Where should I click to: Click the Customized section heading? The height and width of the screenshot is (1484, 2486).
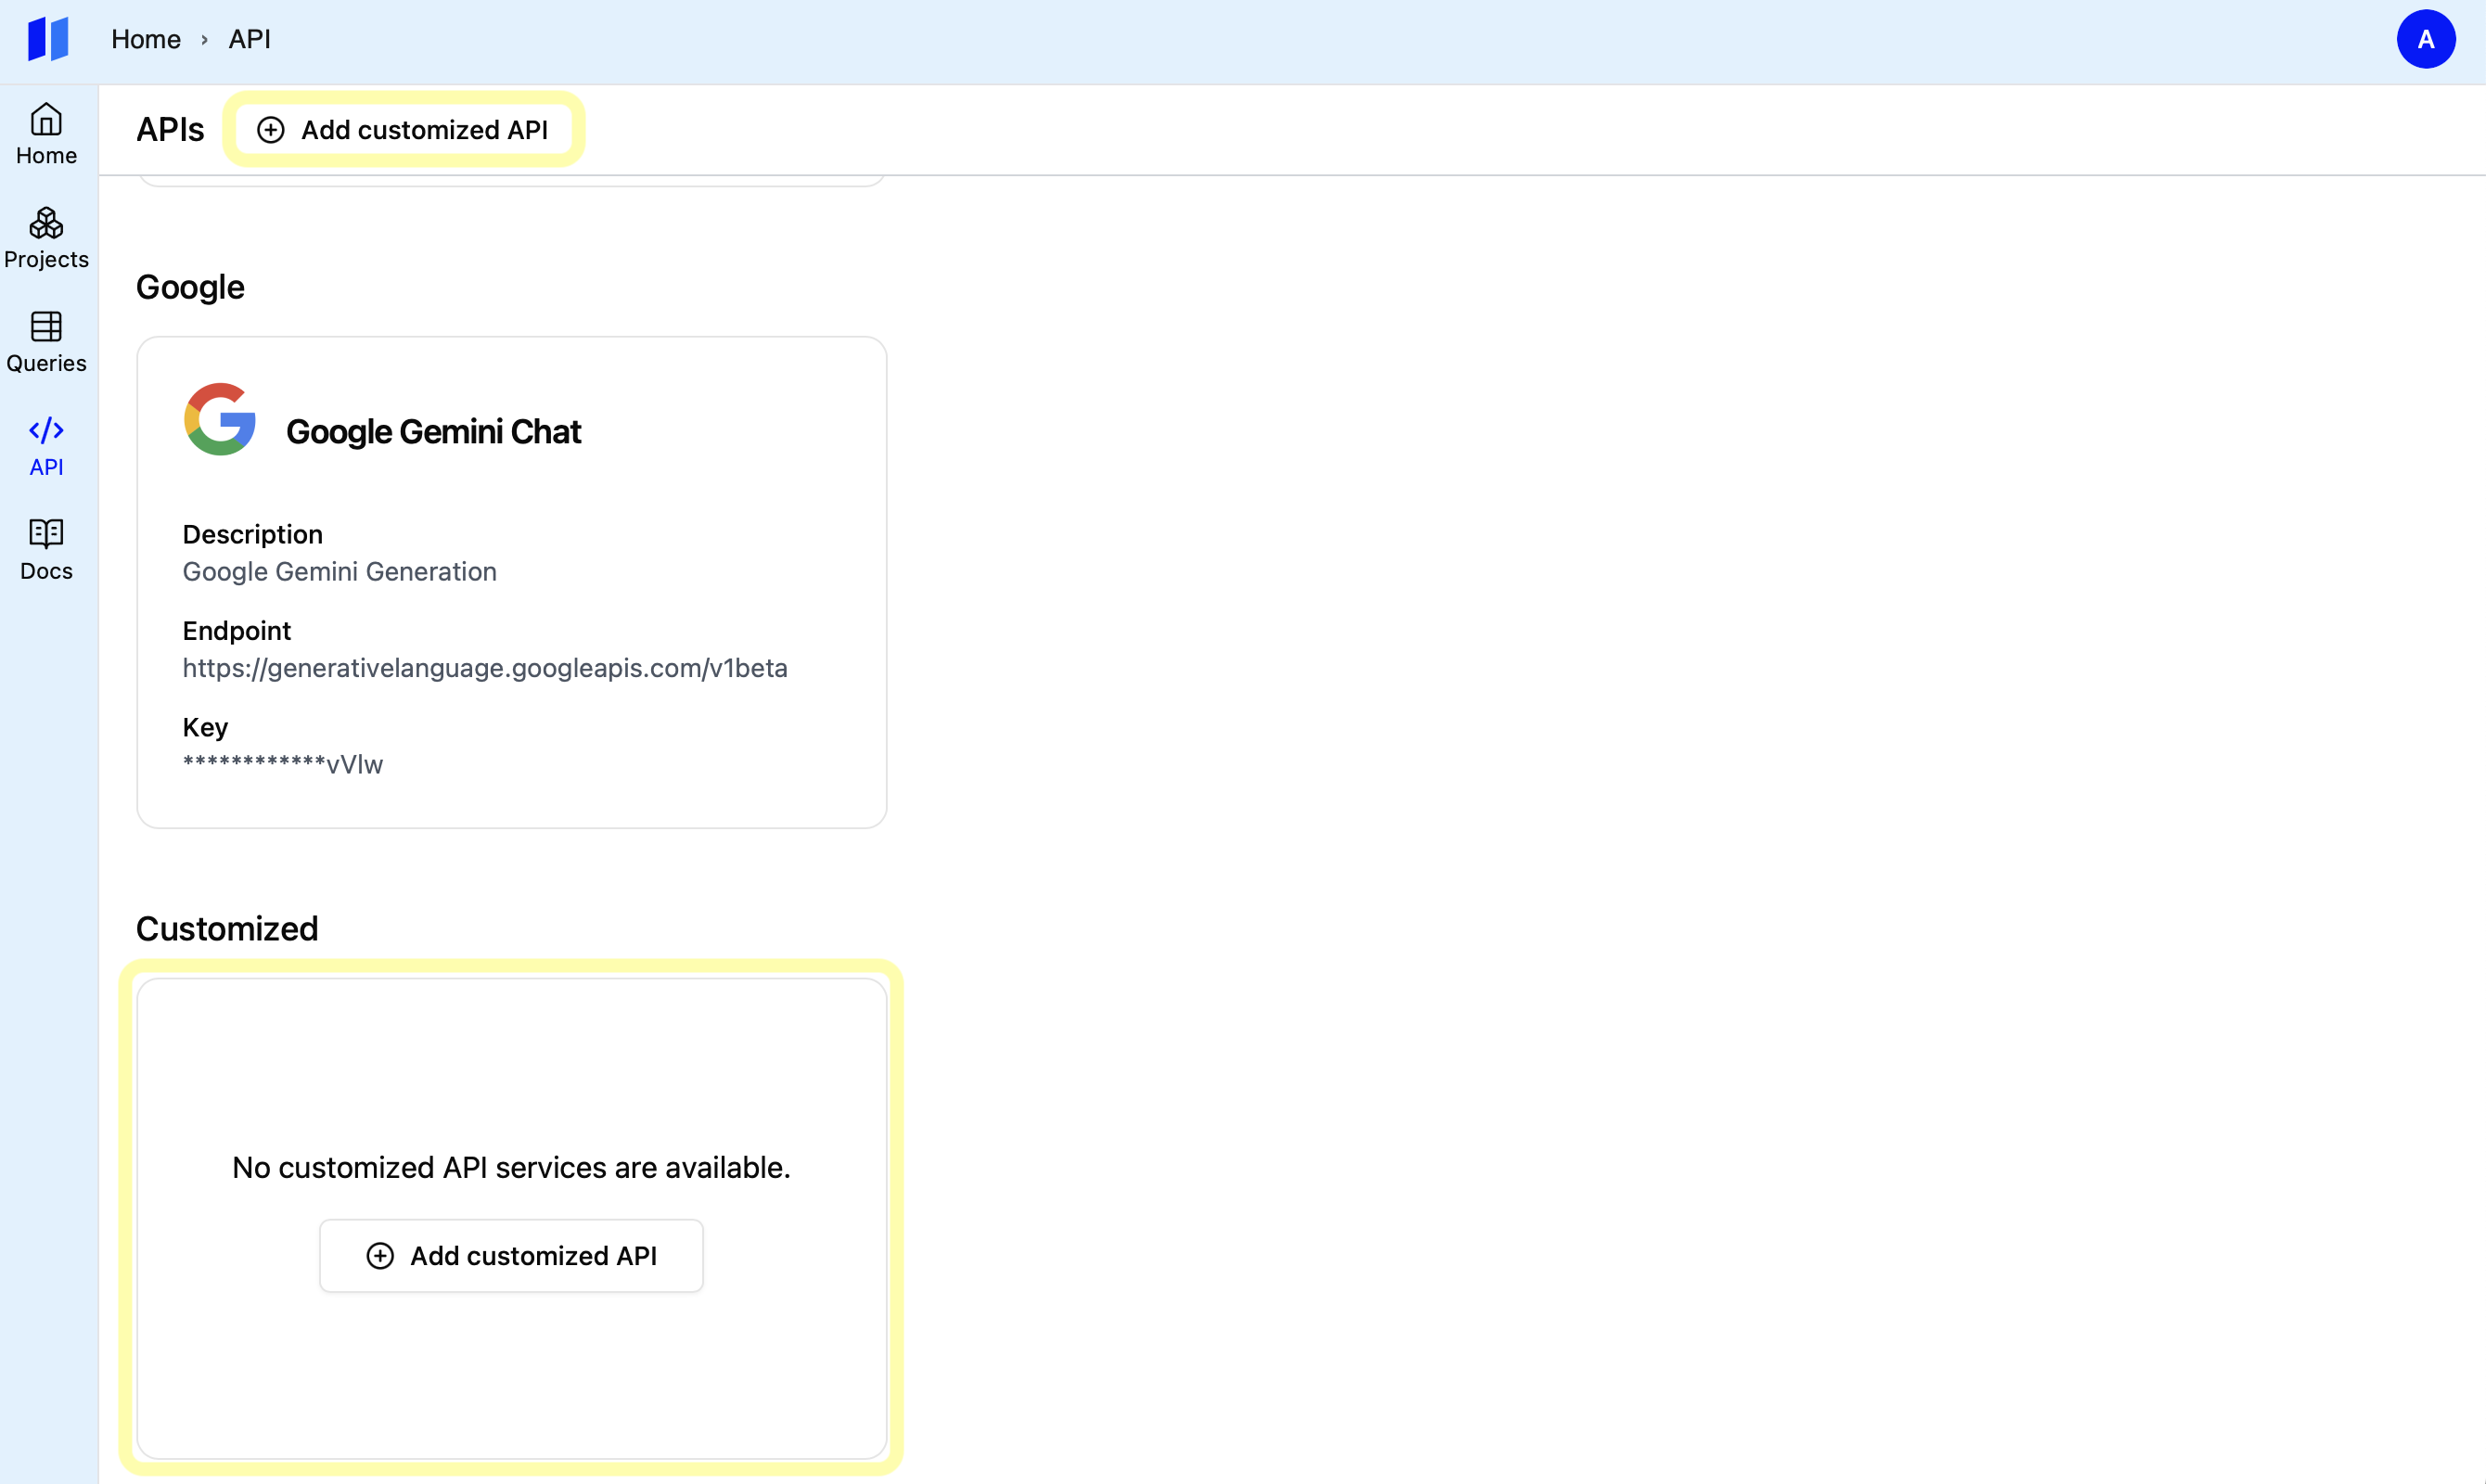pos(227,929)
